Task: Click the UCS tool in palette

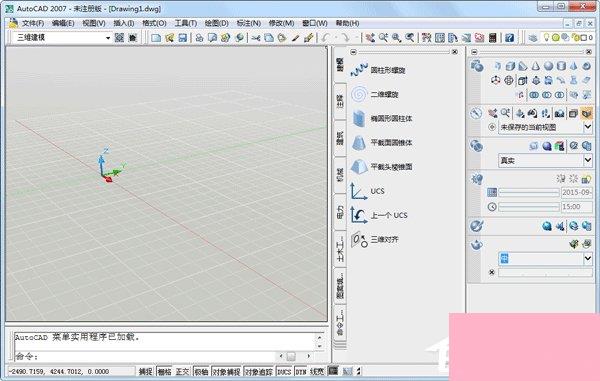Action: click(367, 191)
